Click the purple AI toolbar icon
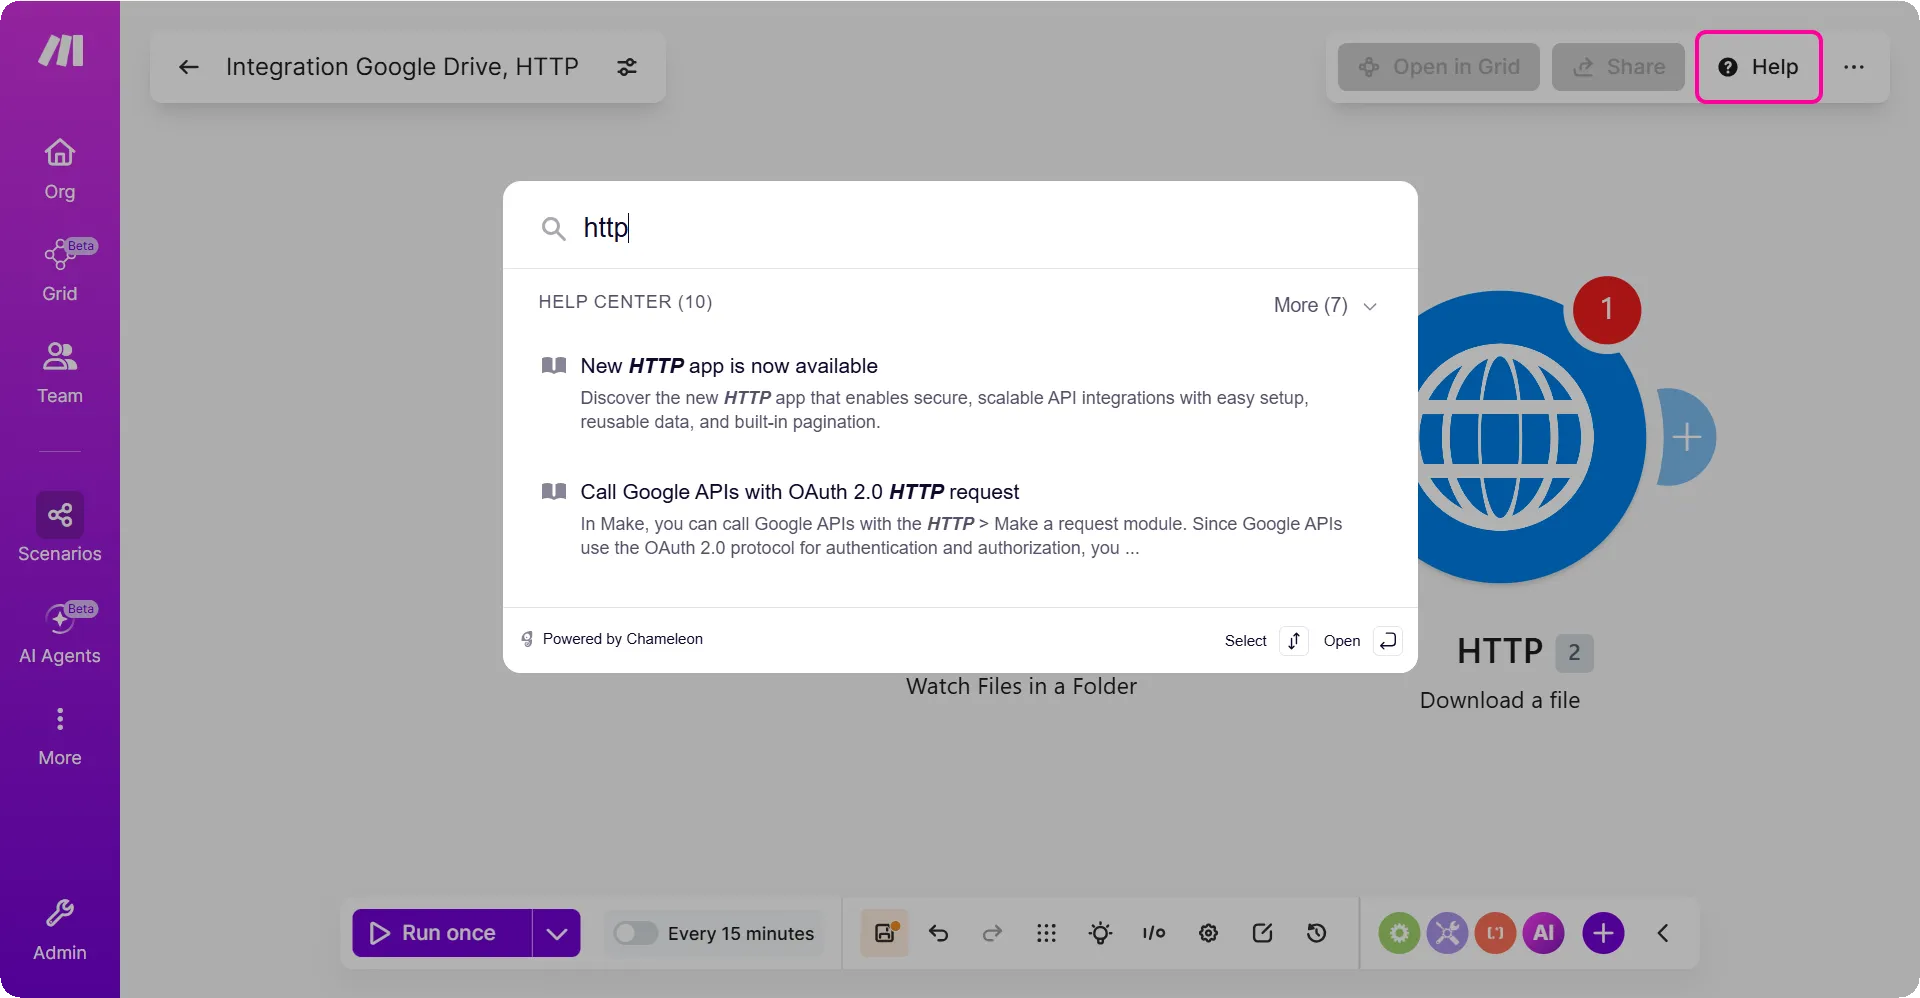Image resolution: width=1920 pixels, height=998 pixels. [1543, 933]
